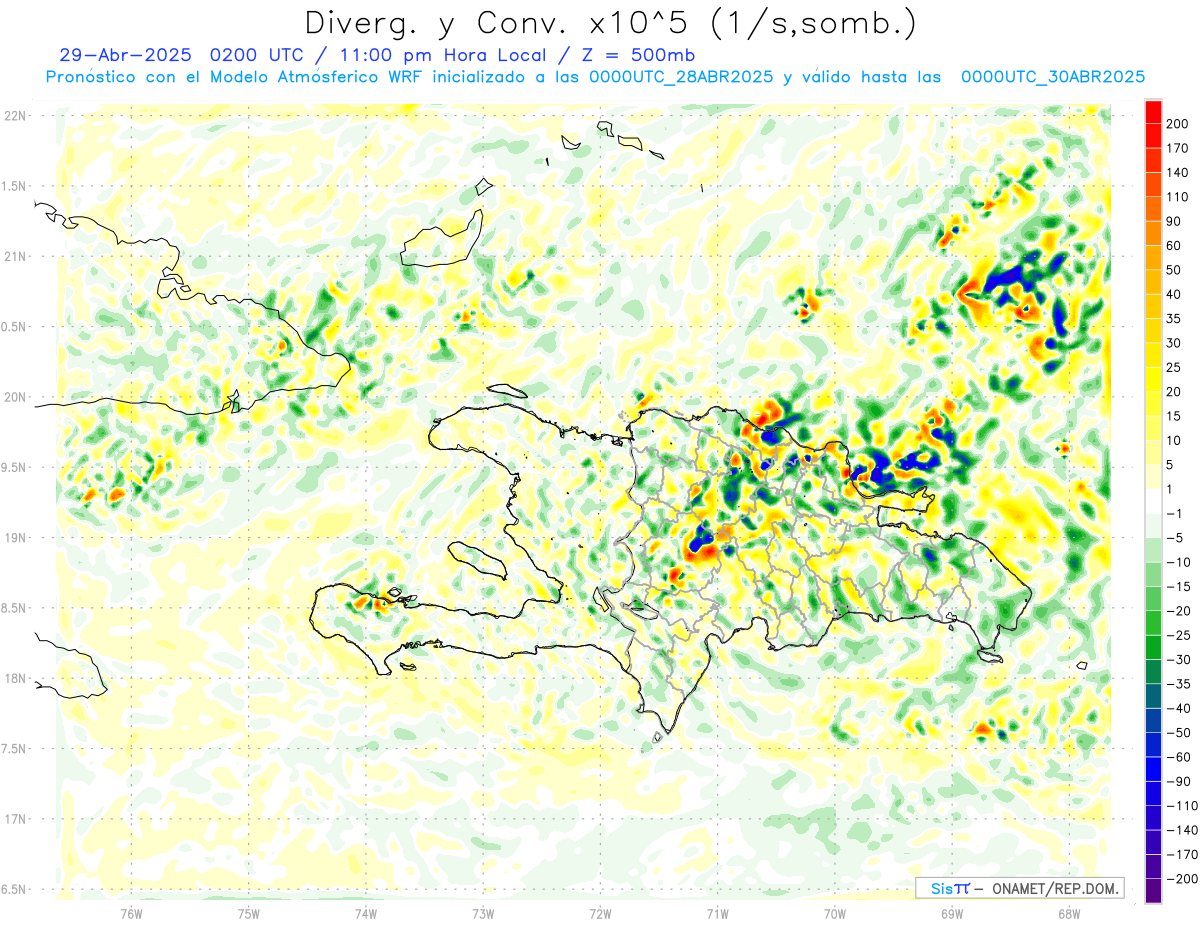Click the '18N' latitude label
This screenshot has width=1200, height=927.
[x=16, y=678]
